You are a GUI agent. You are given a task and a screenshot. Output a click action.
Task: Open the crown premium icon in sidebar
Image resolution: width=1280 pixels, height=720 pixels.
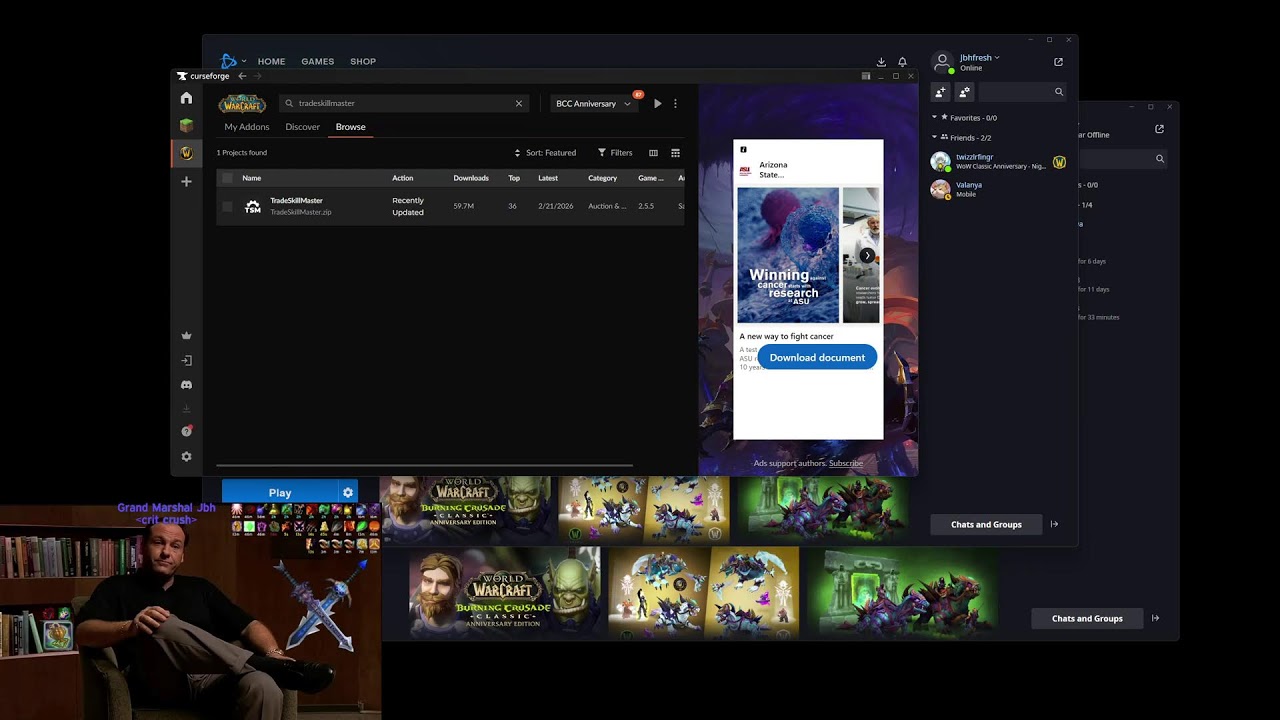186,336
